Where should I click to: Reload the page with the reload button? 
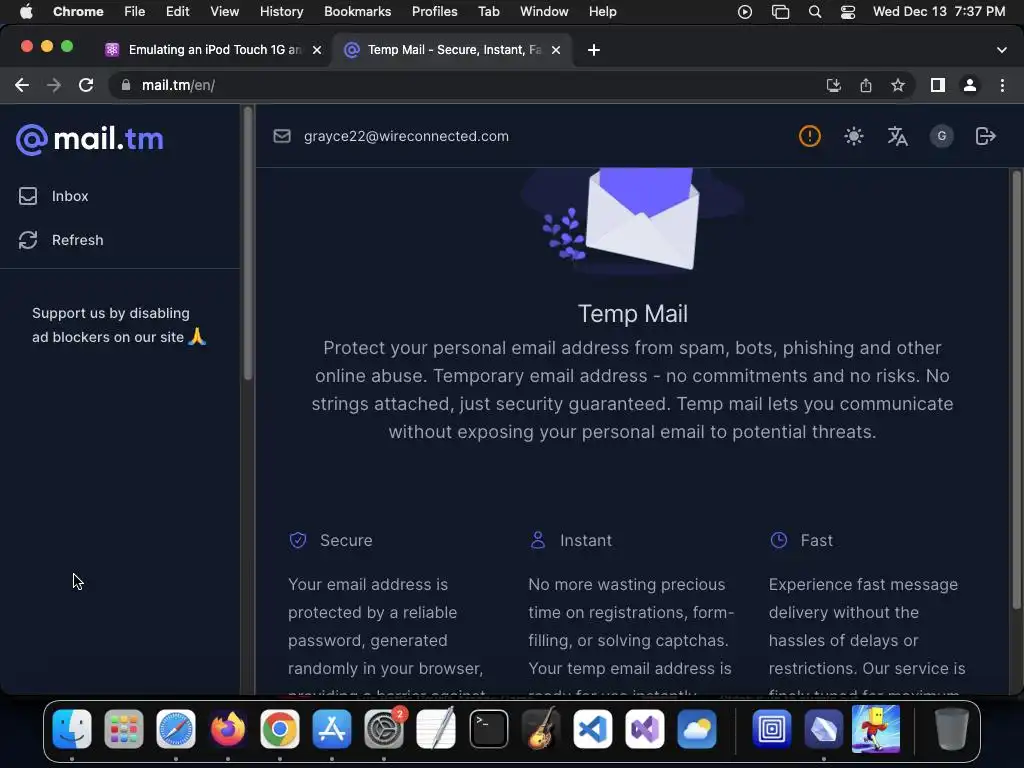click(x=86, y=85)
